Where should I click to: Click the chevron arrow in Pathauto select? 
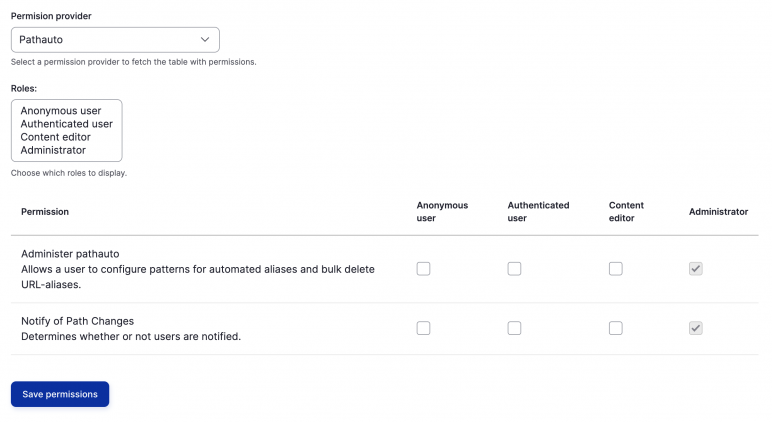coord(205,40)
